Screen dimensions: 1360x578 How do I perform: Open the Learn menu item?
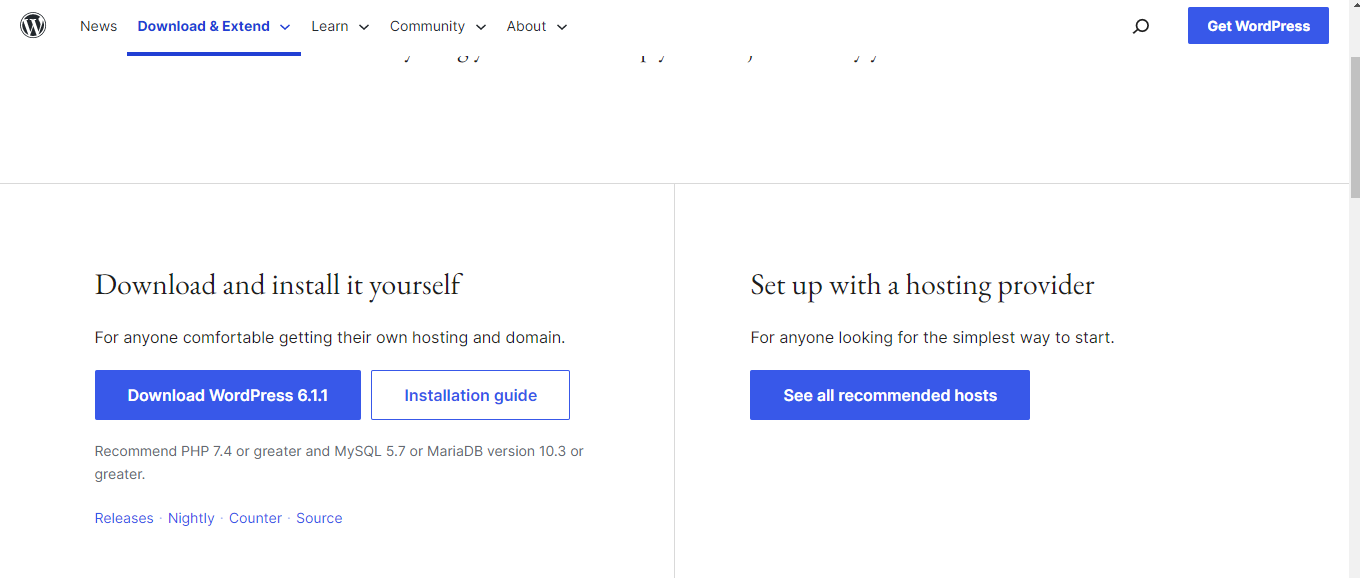(x=330, y=26)
